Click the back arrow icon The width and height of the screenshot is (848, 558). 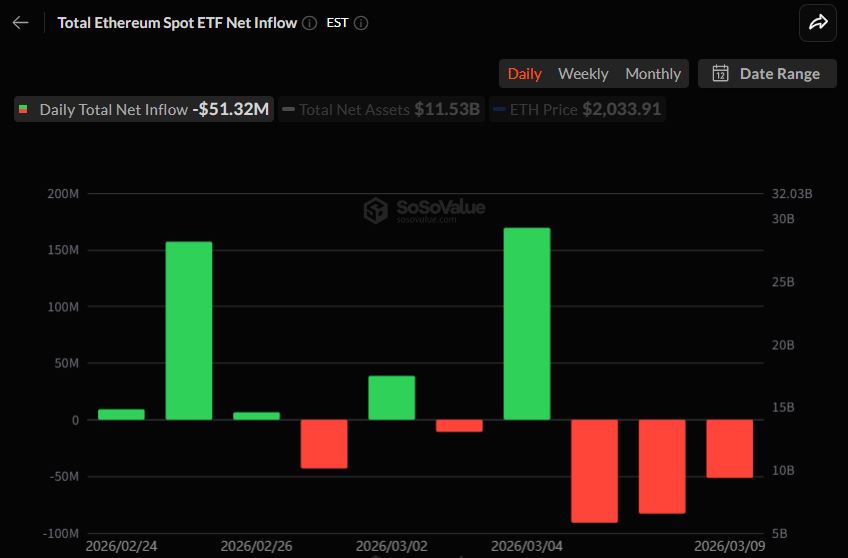[x=20, y=23]
